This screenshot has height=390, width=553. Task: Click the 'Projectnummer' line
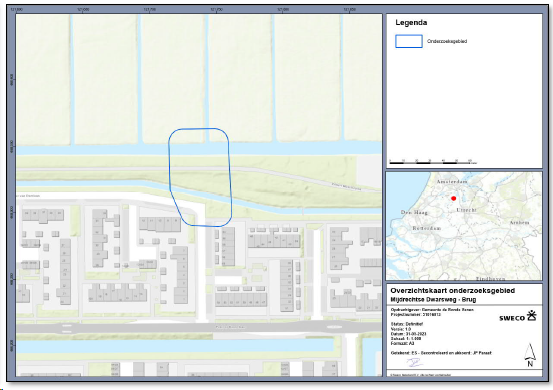tap(415, 314)
